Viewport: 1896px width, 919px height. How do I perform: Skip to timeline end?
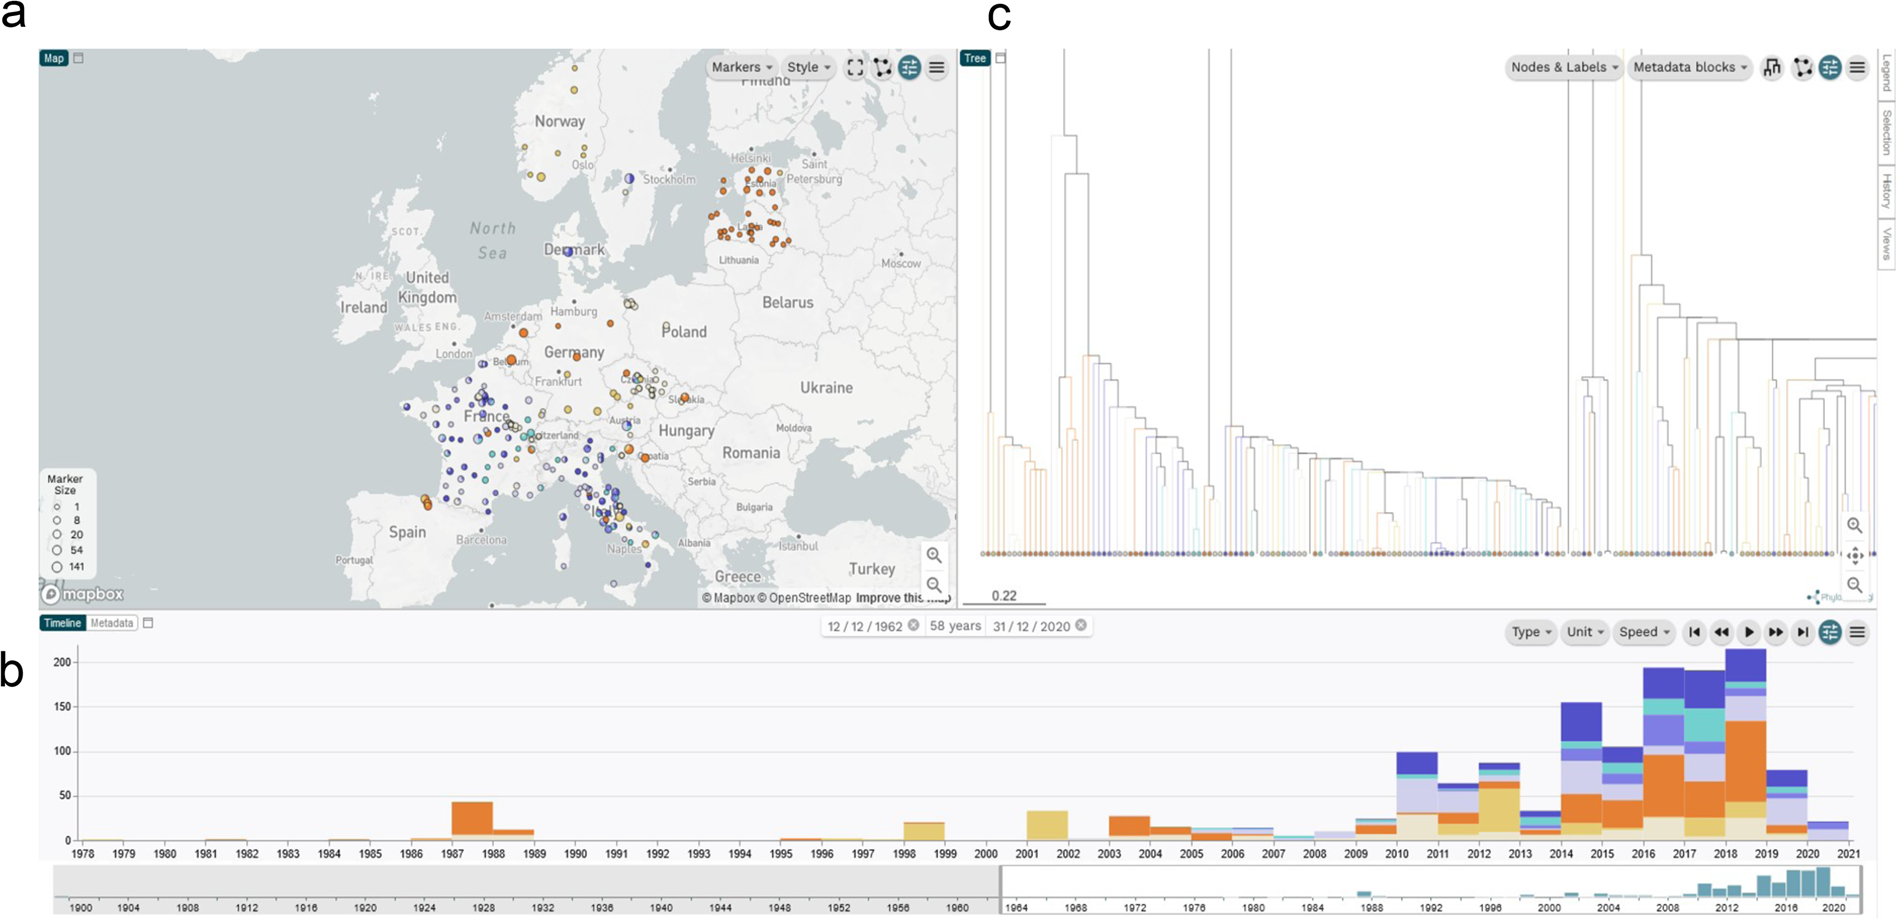click(x=1802, y=632)
